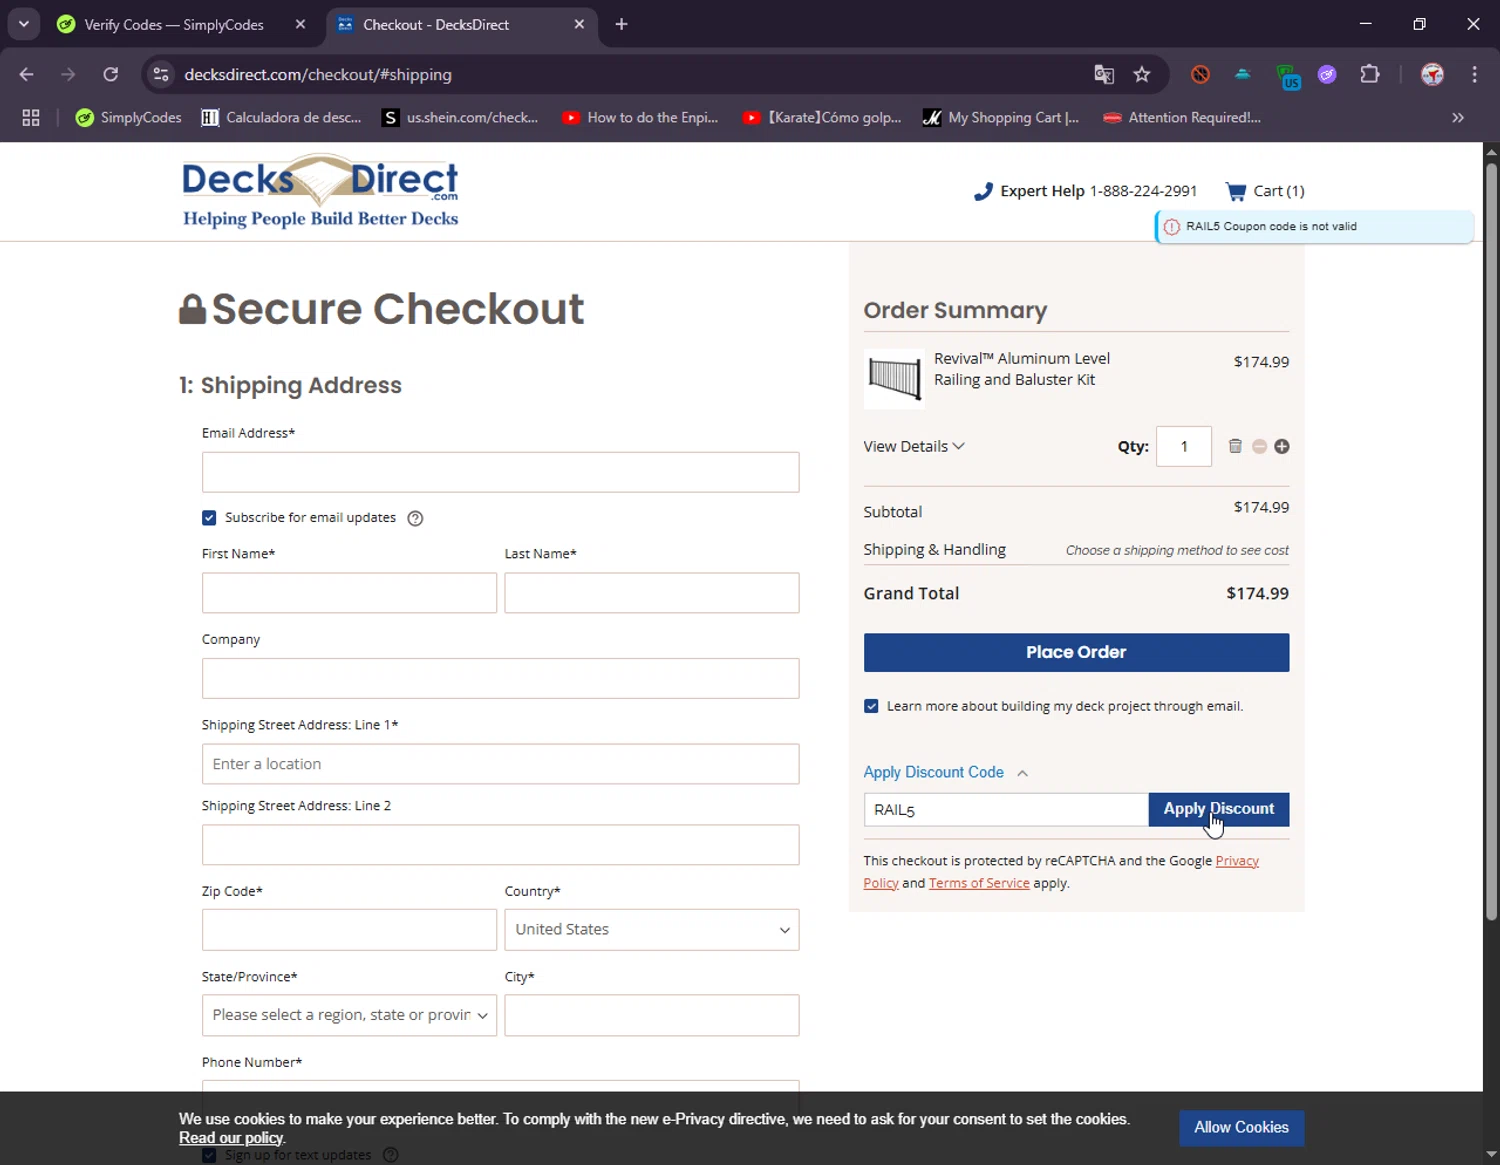Toggle Subscribe for email updates checkbox
1500x1165 pixels.
(209, 517)
